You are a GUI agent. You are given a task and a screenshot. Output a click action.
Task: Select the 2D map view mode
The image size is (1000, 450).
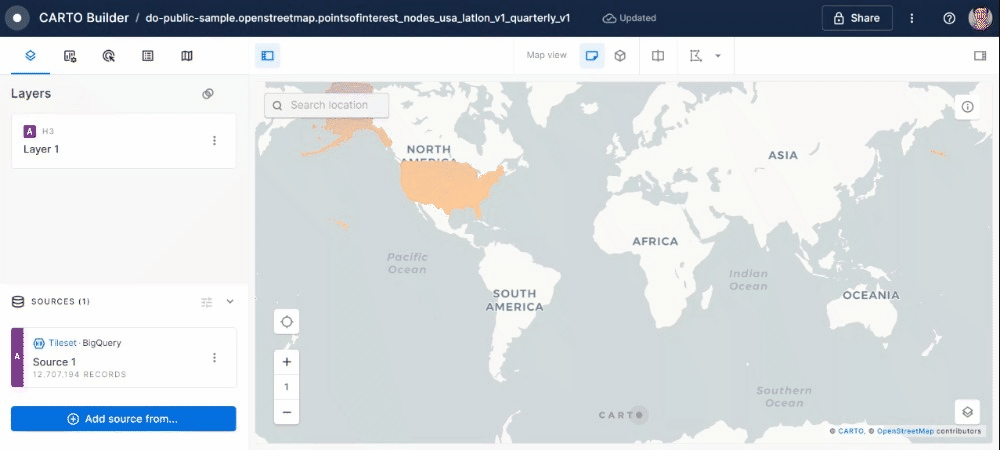pos(592,56)
